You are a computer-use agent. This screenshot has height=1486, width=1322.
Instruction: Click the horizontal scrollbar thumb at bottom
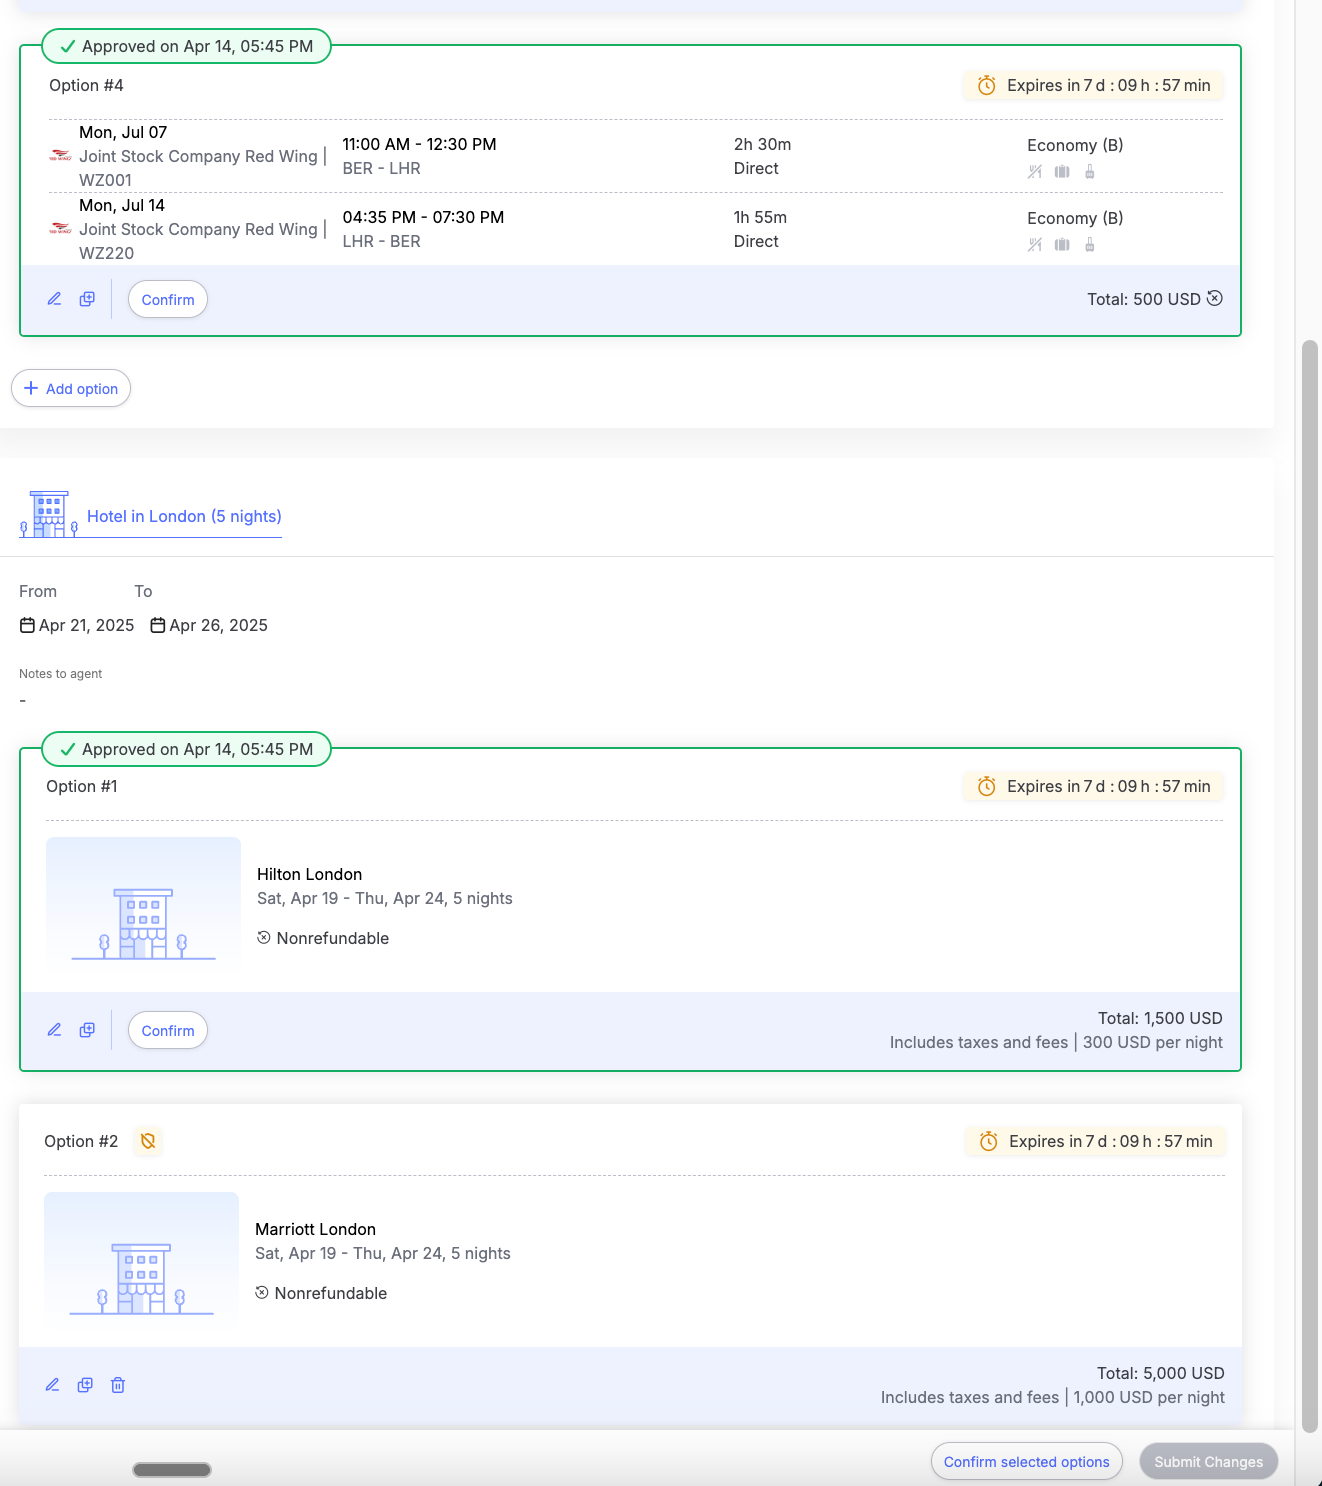coord(172,1470)
